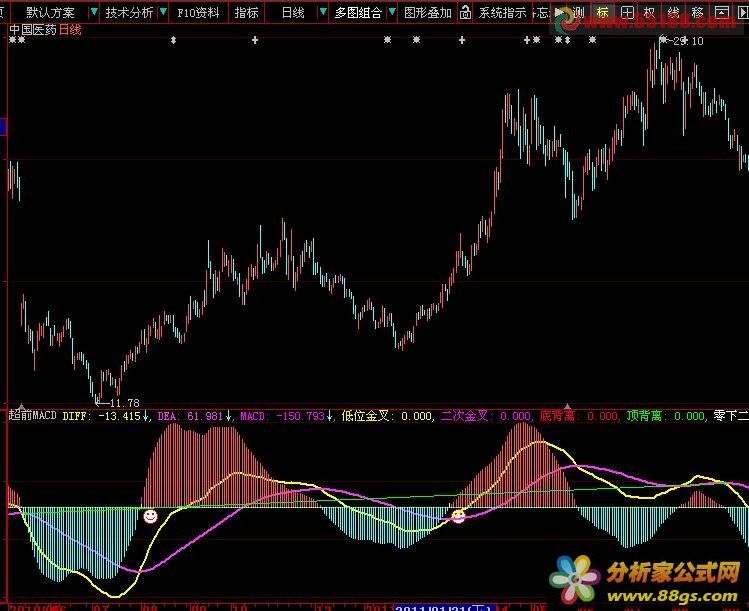The width and height of the screenshot is (749, 611).
Task: Open the 指标 menu
Action: coord(246,12)
